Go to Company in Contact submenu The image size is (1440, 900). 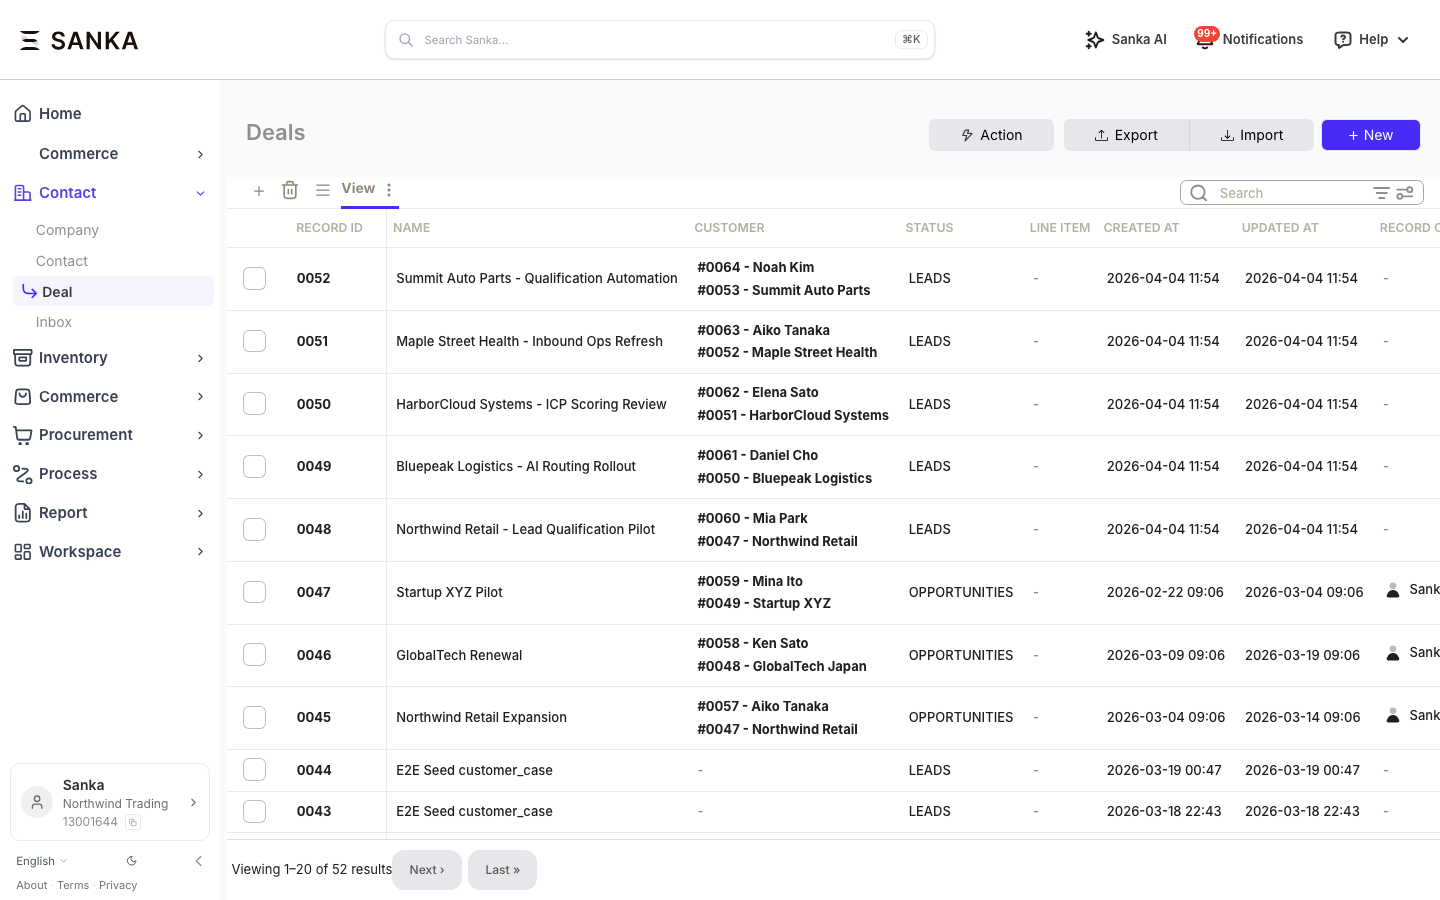(x=67, y=230)
